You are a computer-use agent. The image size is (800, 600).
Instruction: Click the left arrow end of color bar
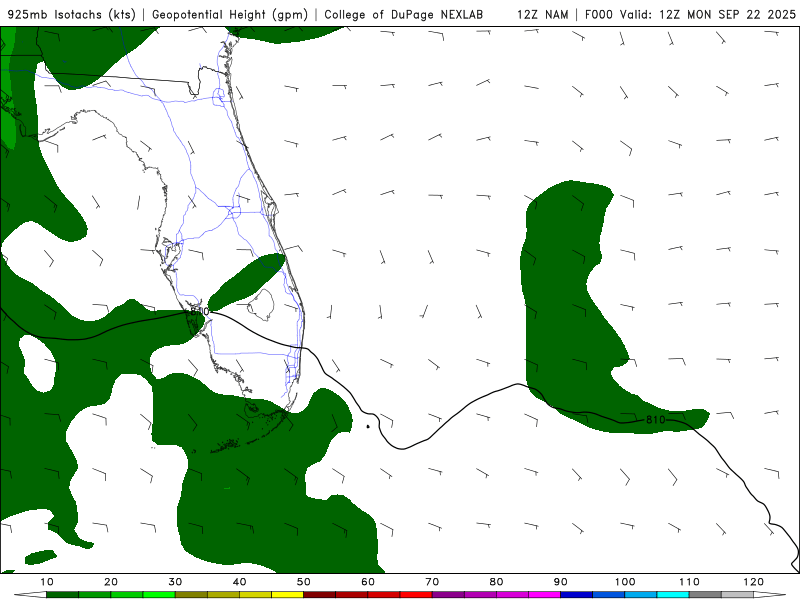pyautogui.click(x=30, y=595)
